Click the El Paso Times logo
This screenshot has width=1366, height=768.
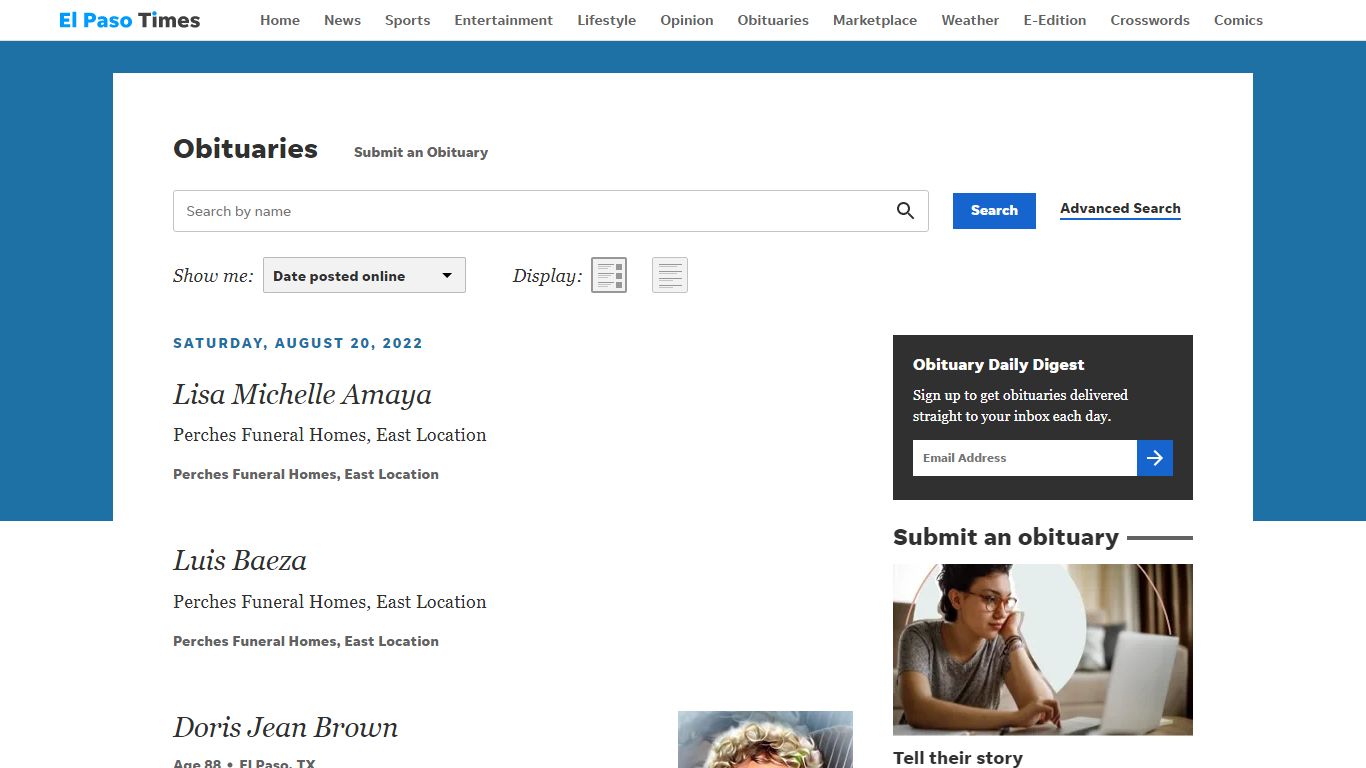pos(130,20)
